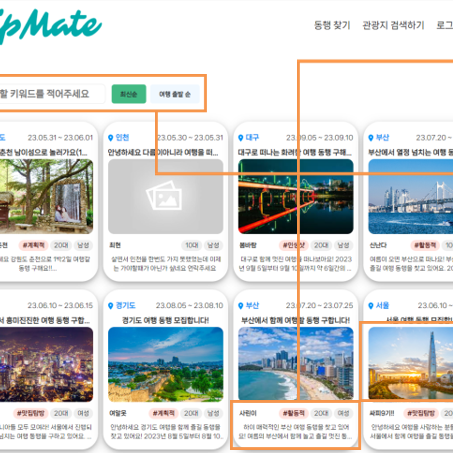Click the pin icon on the 23.07.20 ~ 23.07.25 부산 card
The image size is (453, 453).
pyautogui.click(x=241, y=306)
